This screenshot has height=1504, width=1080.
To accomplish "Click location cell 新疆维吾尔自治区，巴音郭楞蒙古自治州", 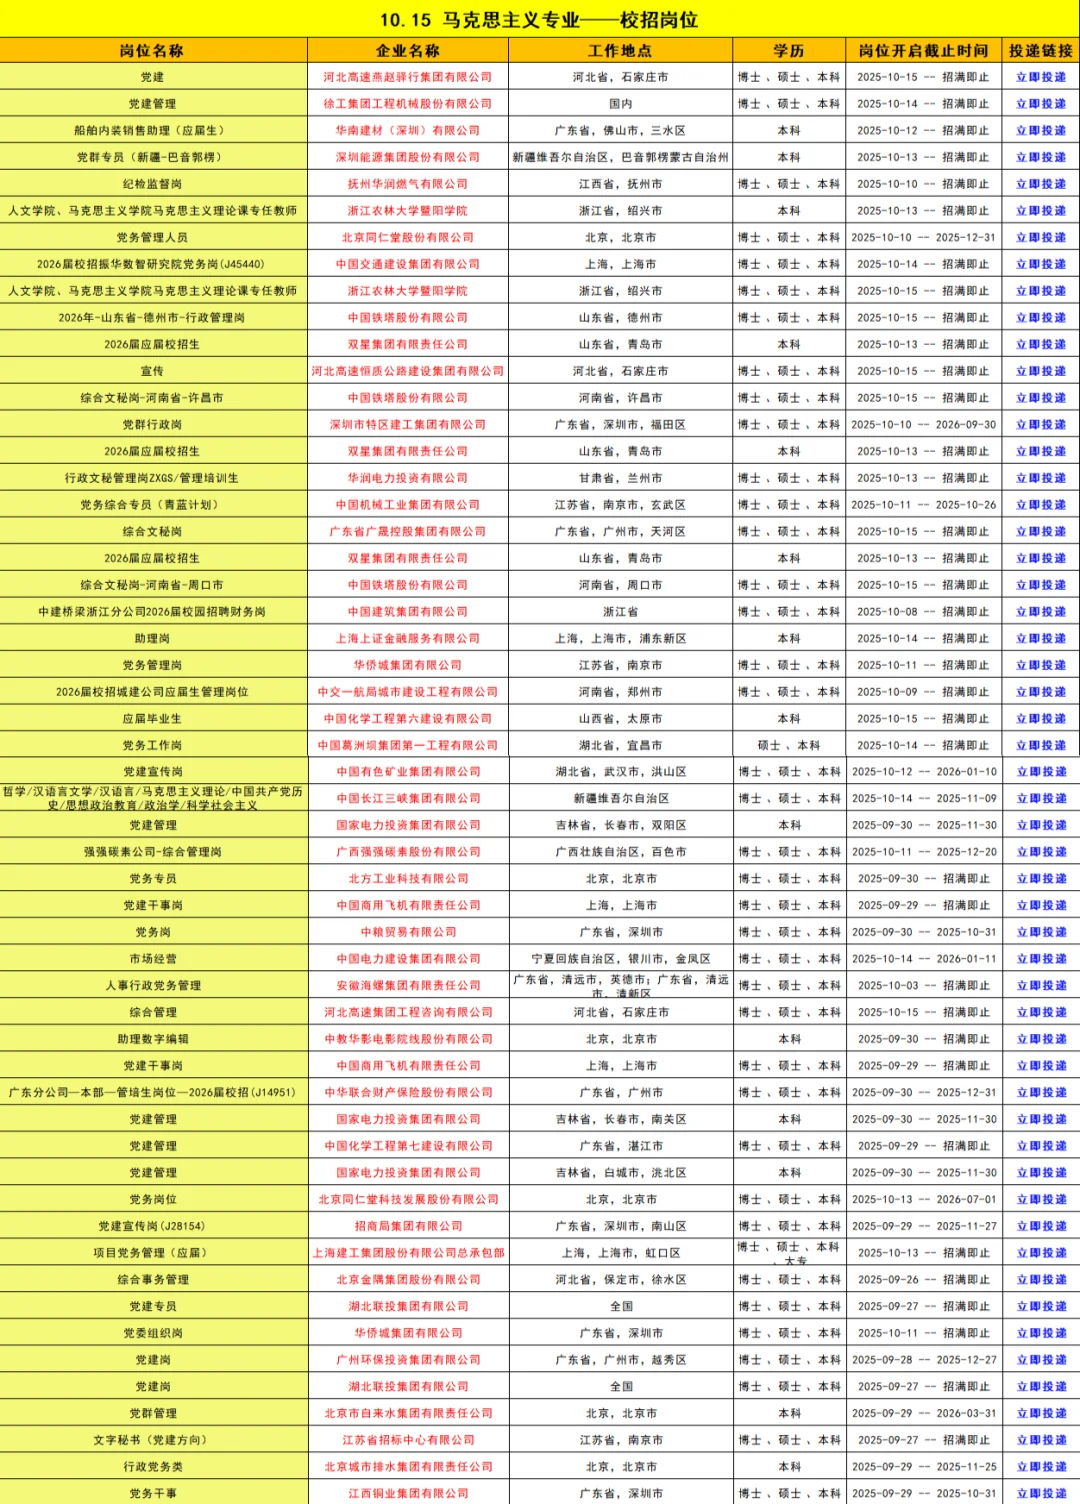I will (x=620, y=157).
